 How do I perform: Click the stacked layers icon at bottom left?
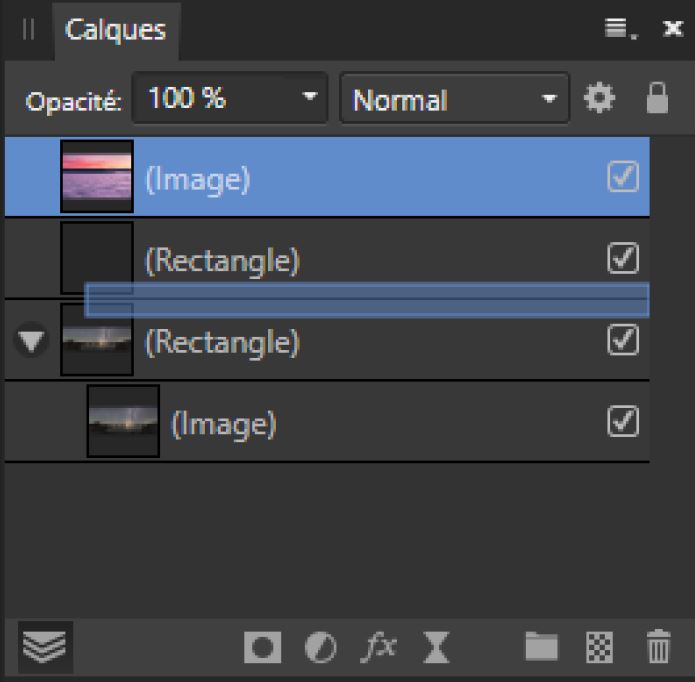pos(45,646)
